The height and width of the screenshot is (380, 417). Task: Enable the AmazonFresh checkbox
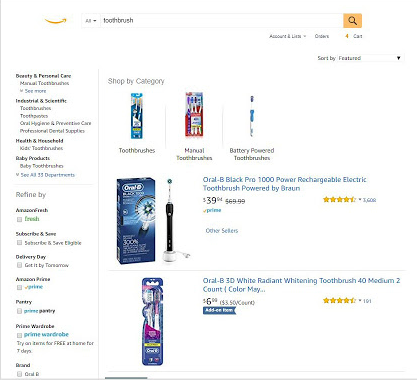pos(19,219)
